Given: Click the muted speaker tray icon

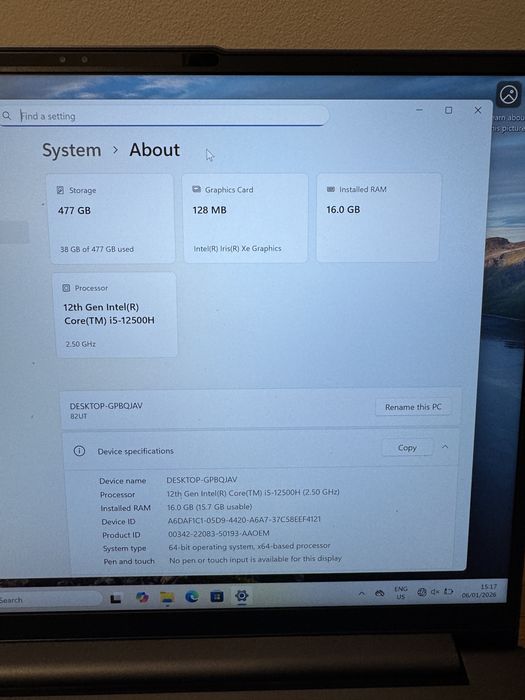Looking at the screenshot, I should (435, 592).
